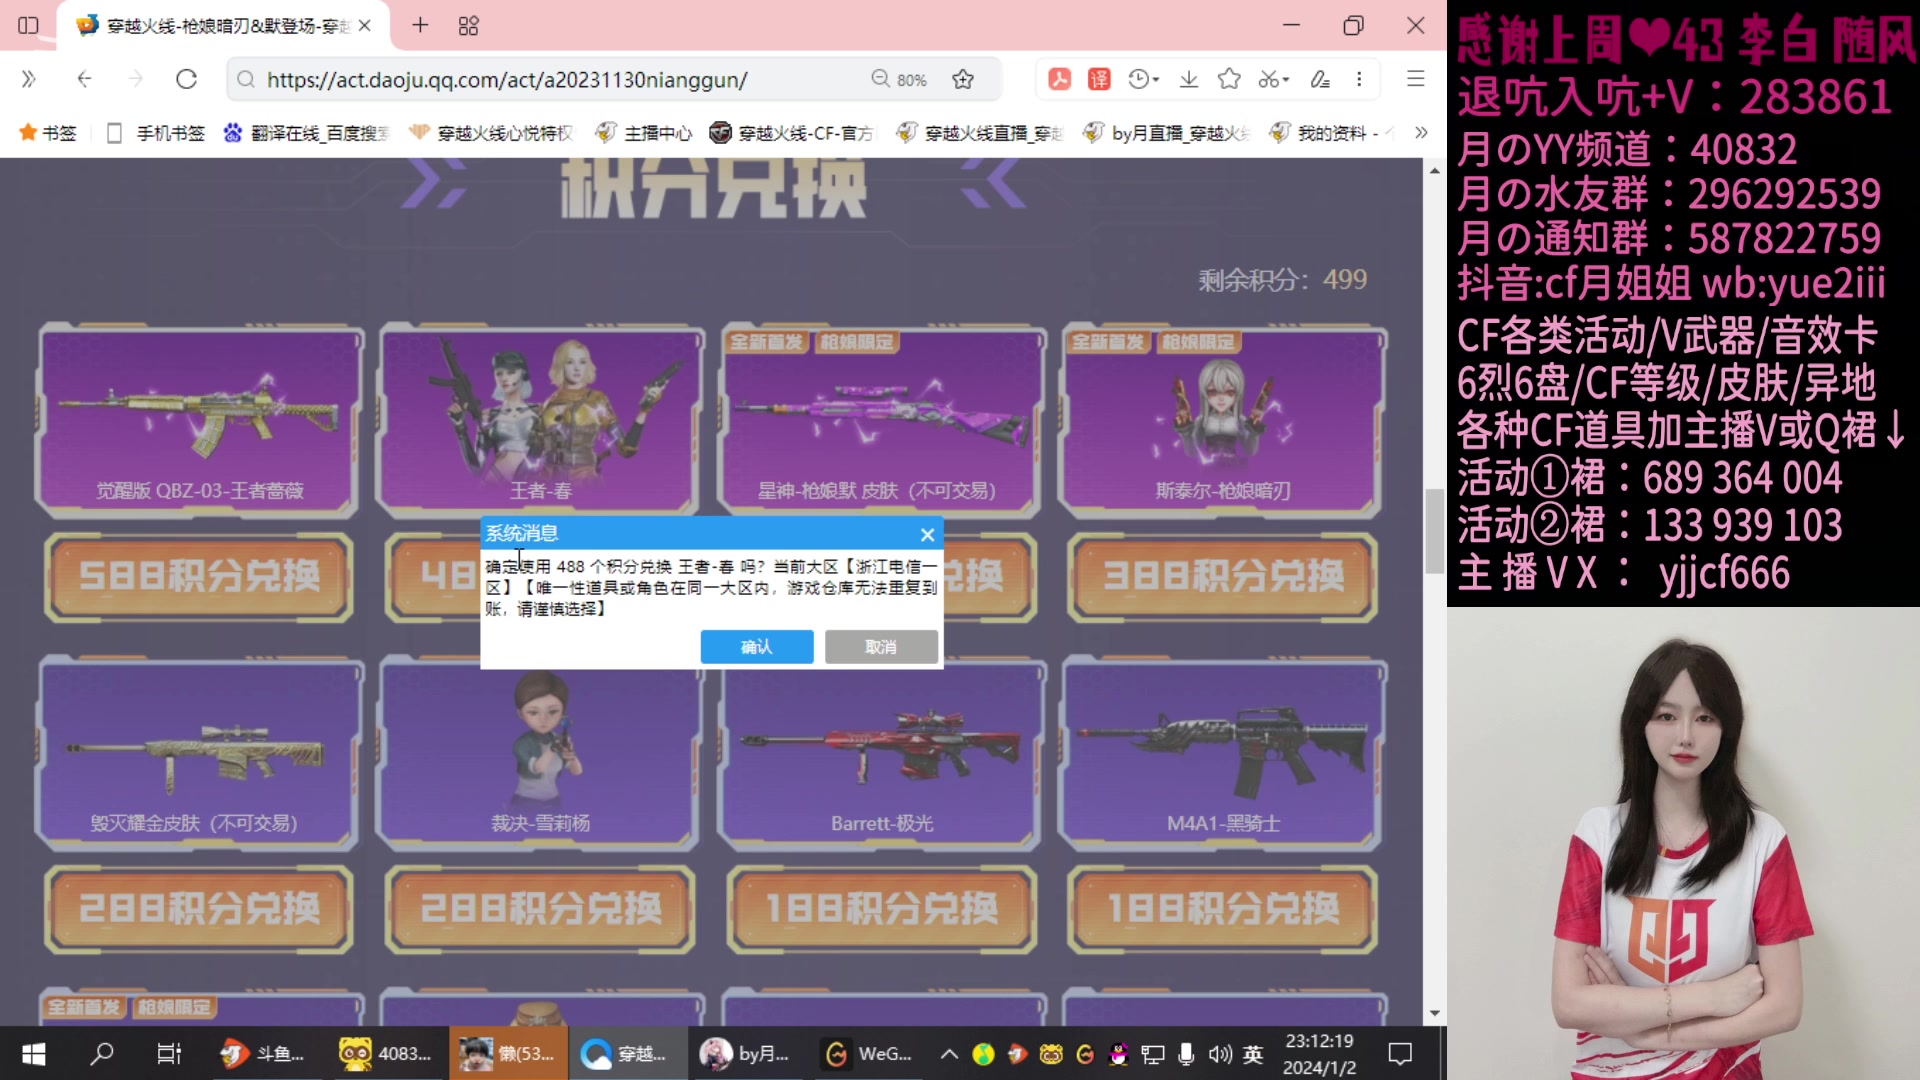Open the by月直播_穿越火线 bookmark
Screen dimensions: 1920x1080
(x=1166, y=133)
